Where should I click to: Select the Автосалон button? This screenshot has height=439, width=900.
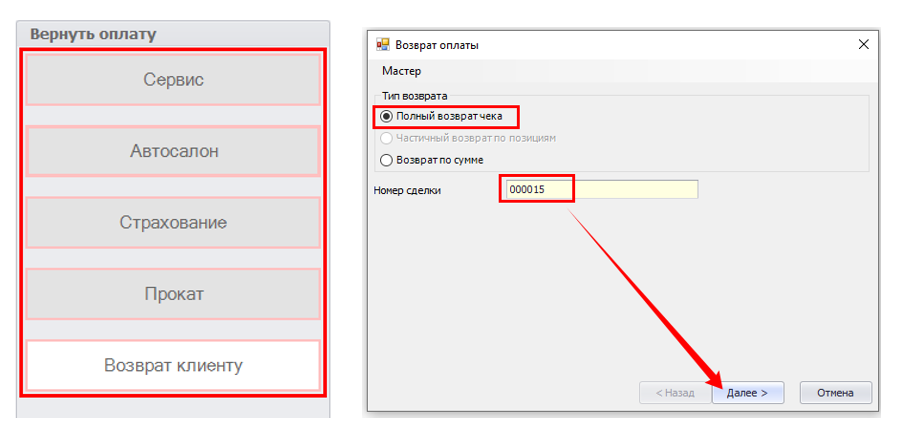pyautogui.click(x=173, y=151)
